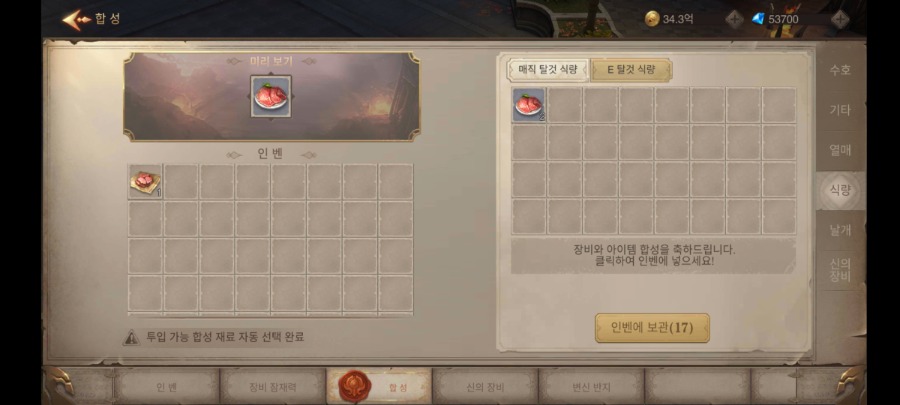This screenshot has width=900, height=405.
Task: Open the 장비 잠재력 bottom tab
Action: (x=273, y=387)
